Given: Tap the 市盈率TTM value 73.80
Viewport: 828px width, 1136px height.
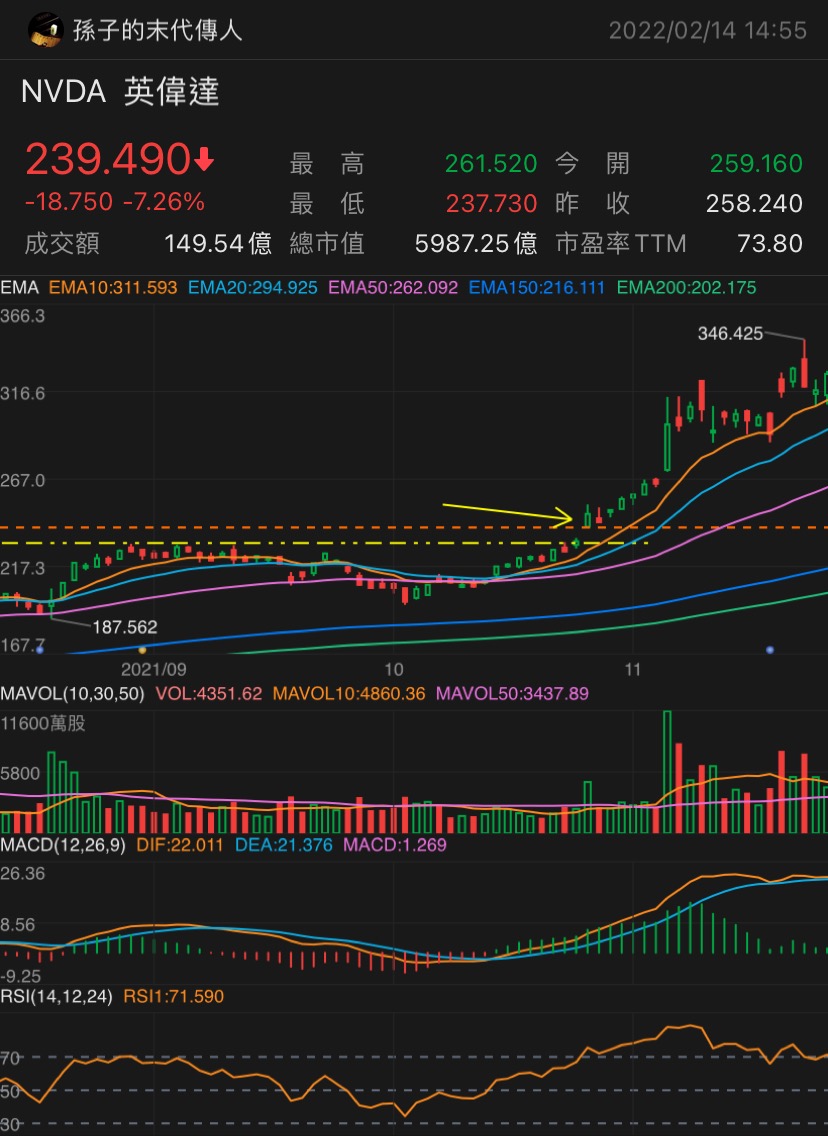Looking at the screenshot, I should 769,243.
